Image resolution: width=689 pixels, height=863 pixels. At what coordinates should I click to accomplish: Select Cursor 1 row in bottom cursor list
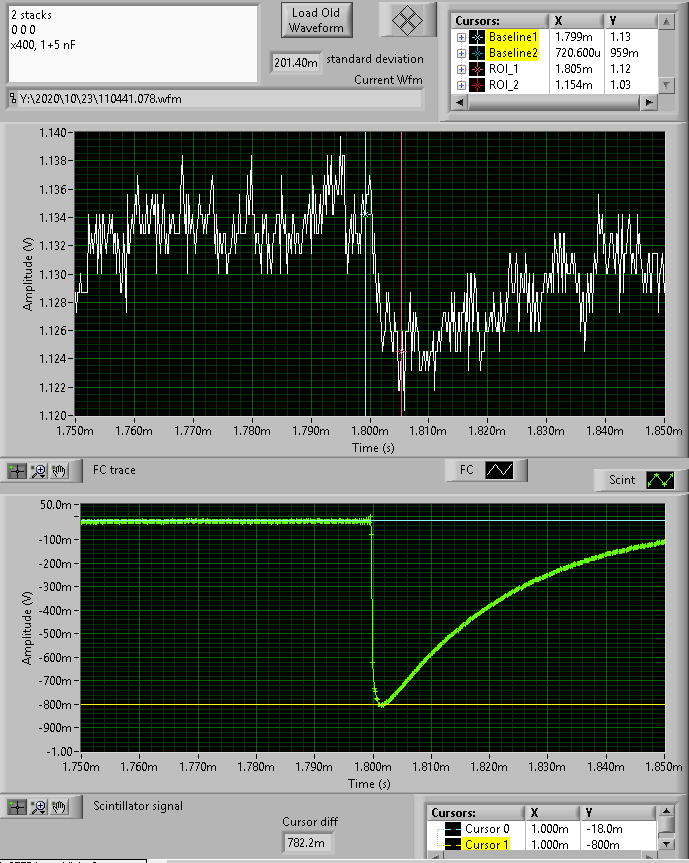tap(542, 844)
